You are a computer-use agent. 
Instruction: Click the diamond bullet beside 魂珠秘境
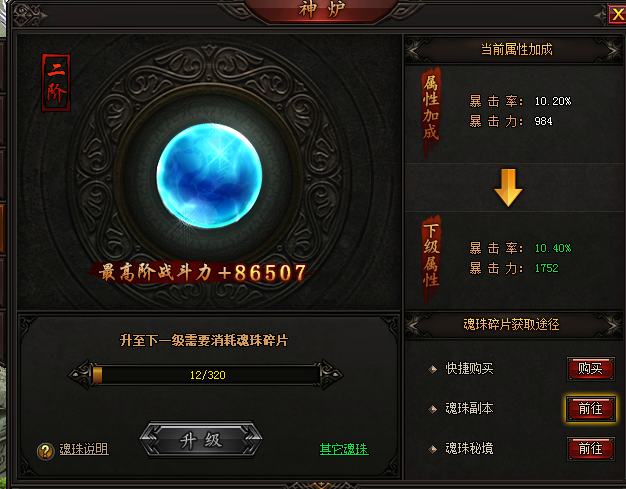[432, 449]
